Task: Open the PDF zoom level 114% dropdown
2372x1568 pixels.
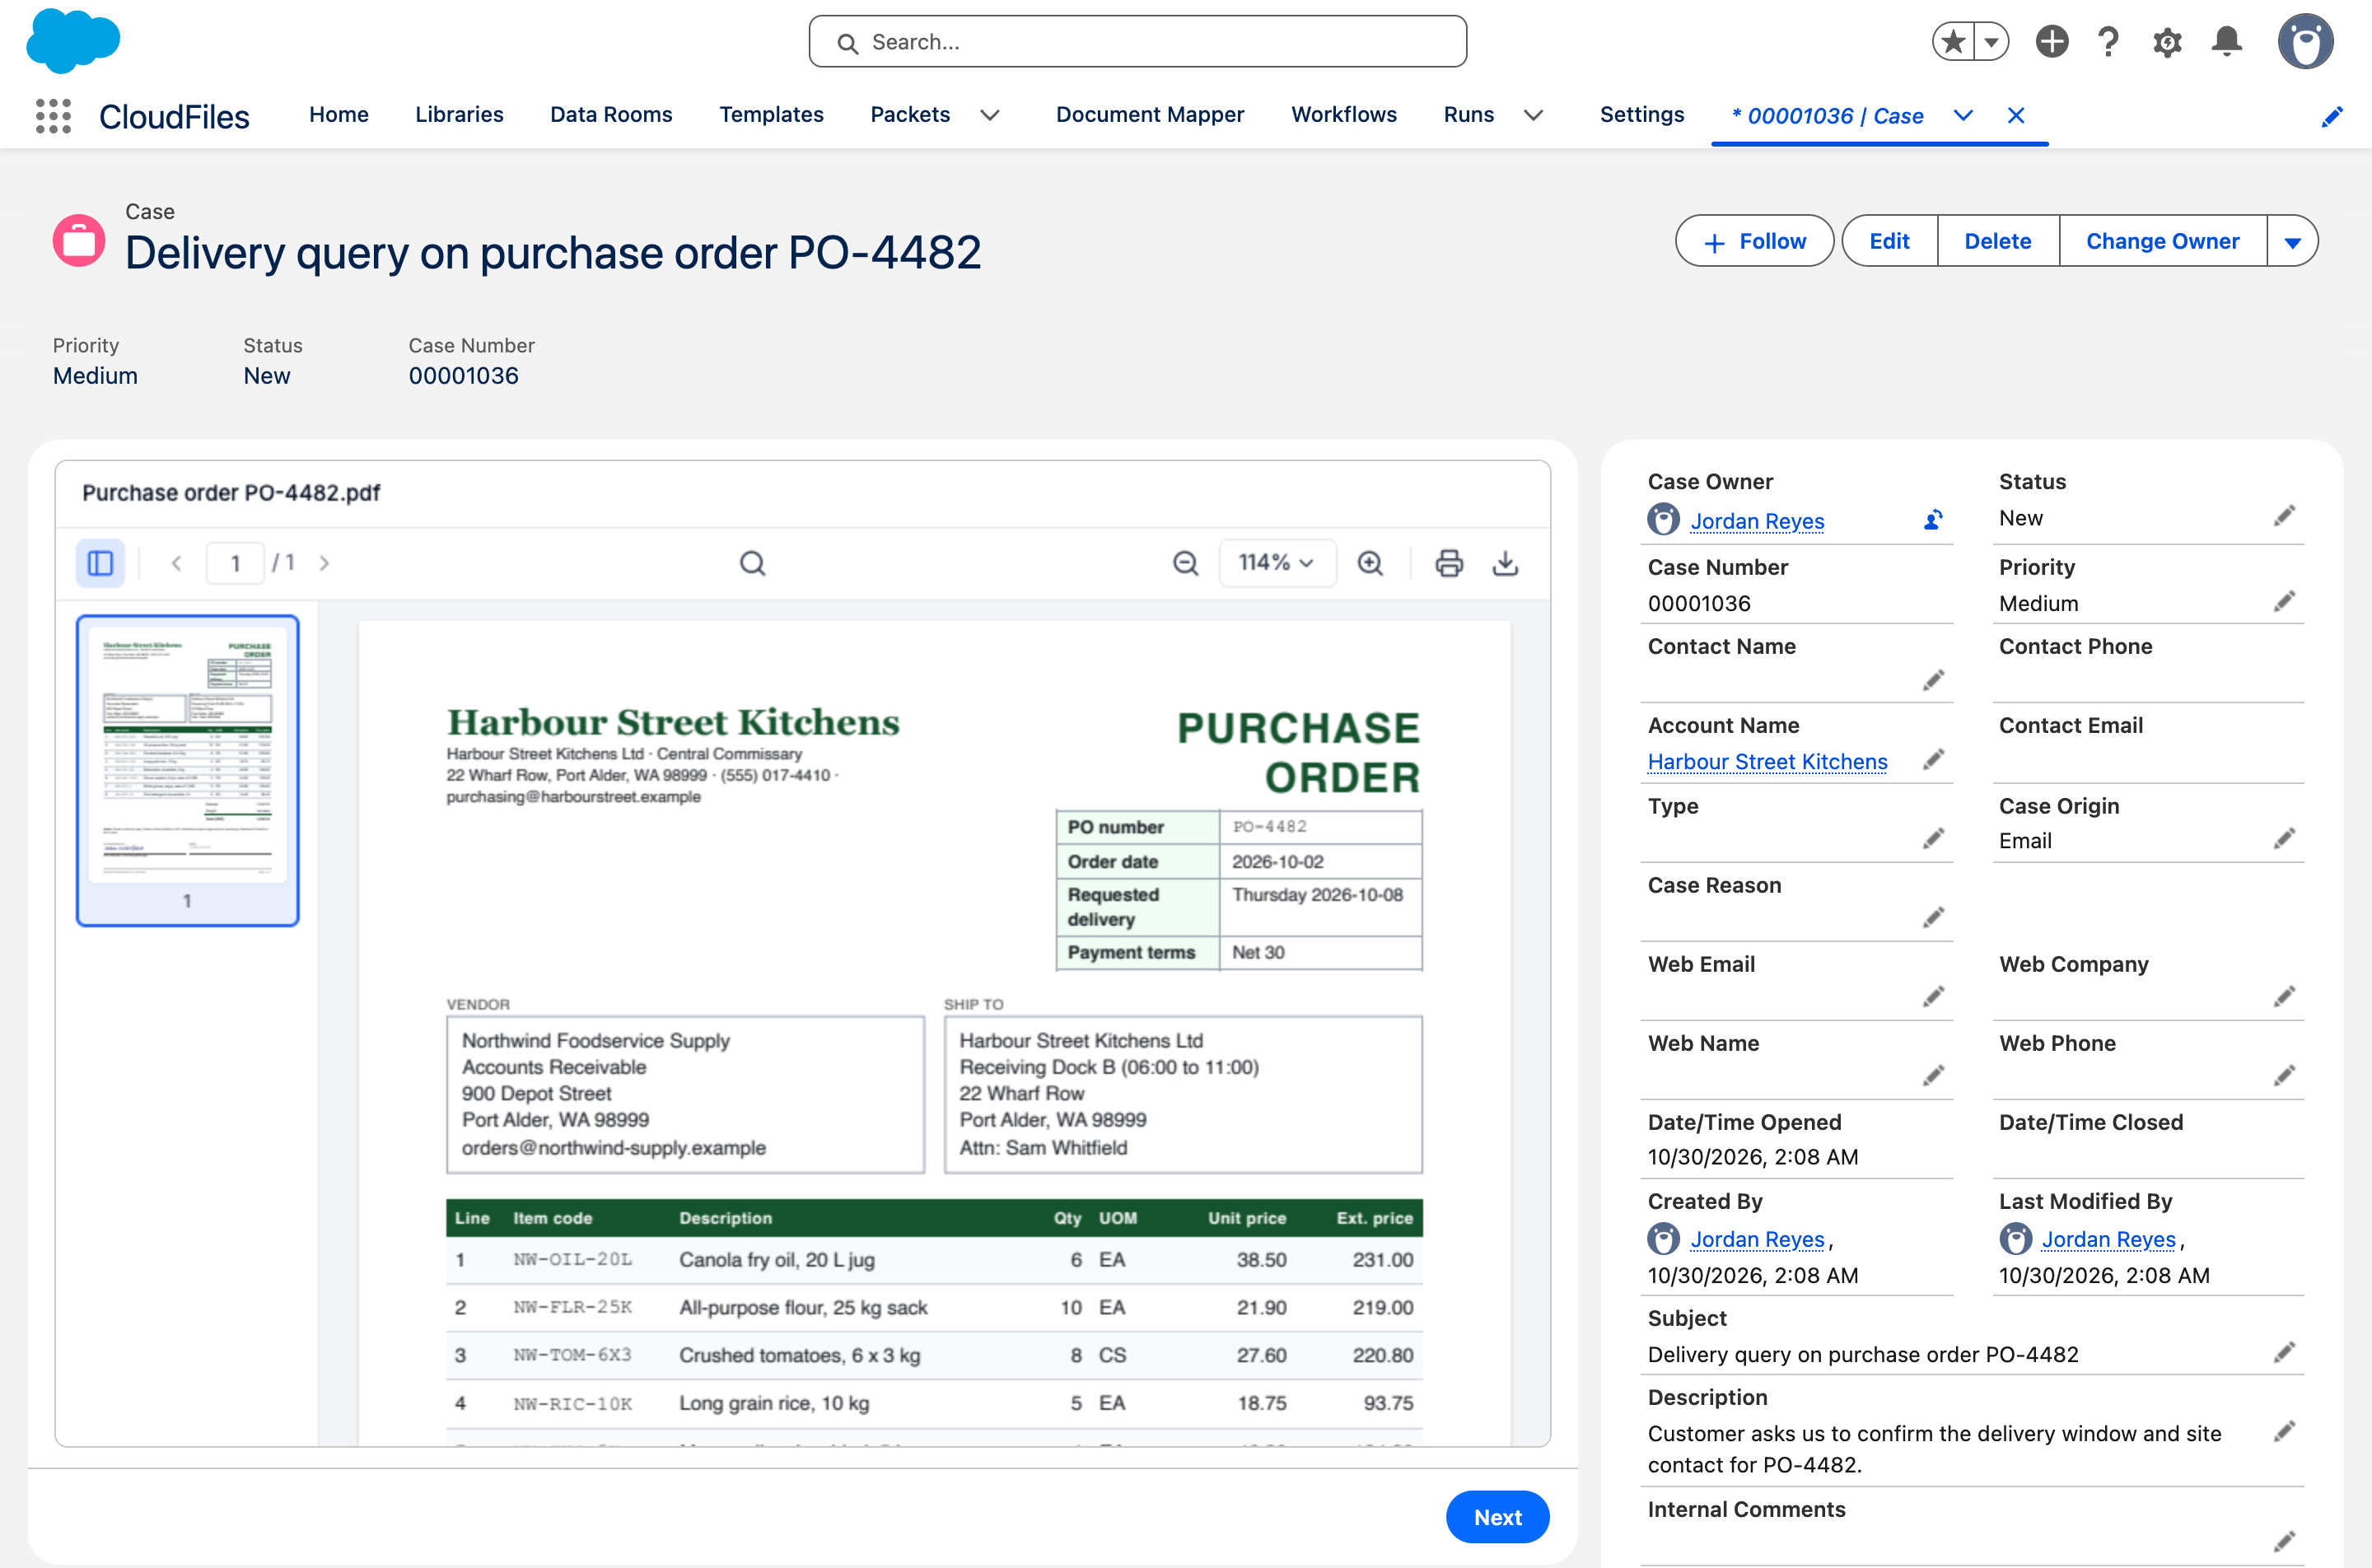Action: (x=1277, y=563)
